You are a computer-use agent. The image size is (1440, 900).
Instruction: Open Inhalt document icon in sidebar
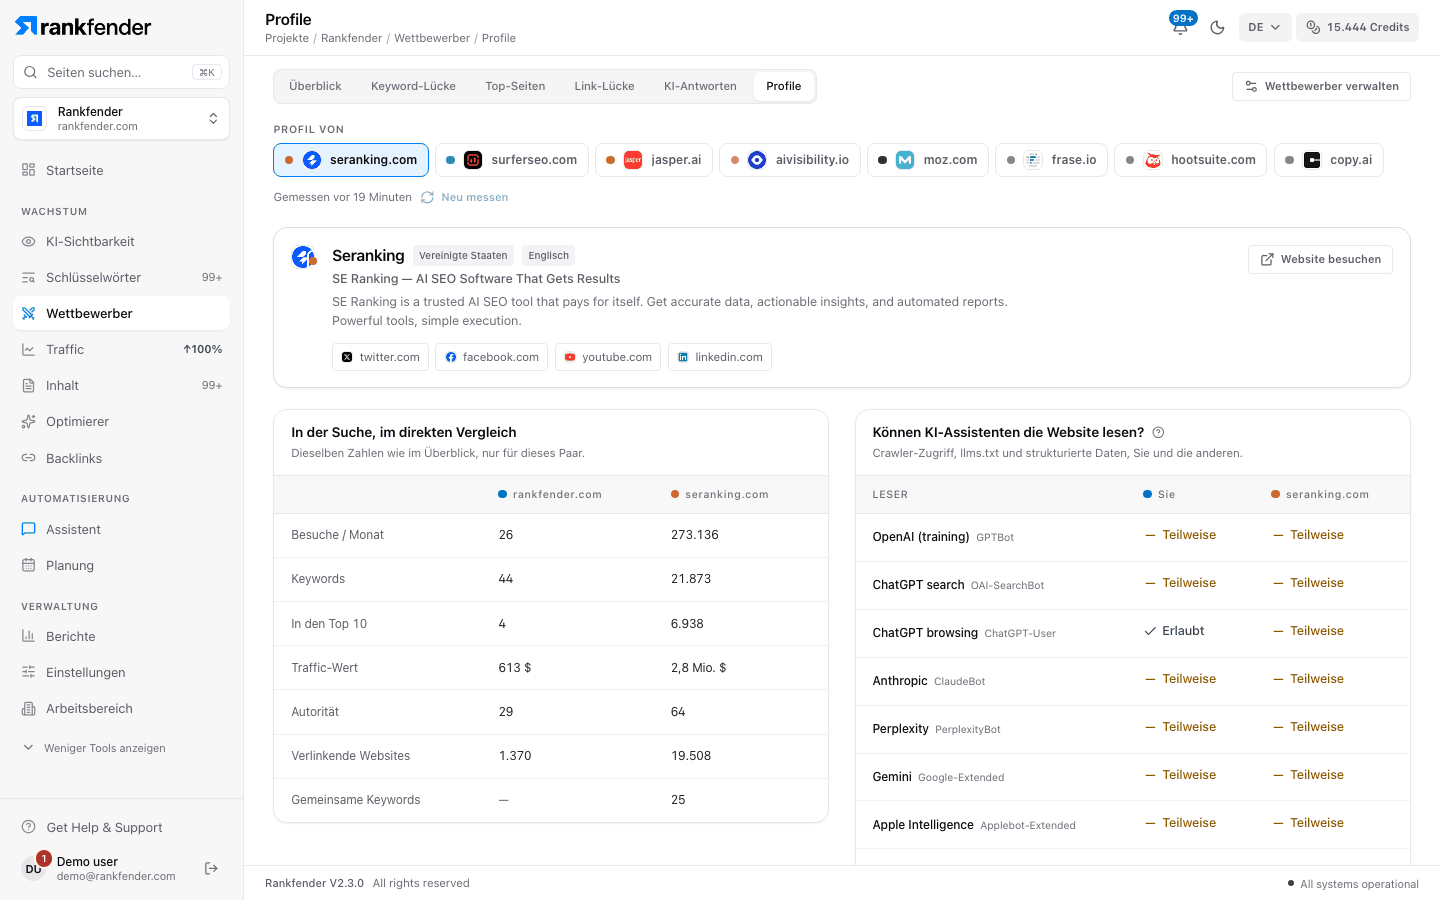tap(28, 386)
